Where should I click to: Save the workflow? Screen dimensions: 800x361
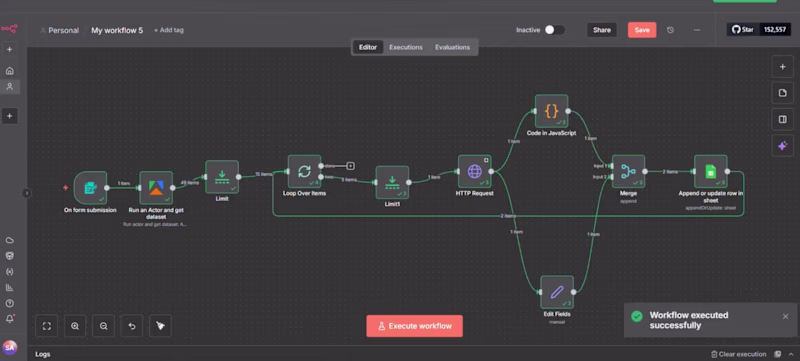642,30
